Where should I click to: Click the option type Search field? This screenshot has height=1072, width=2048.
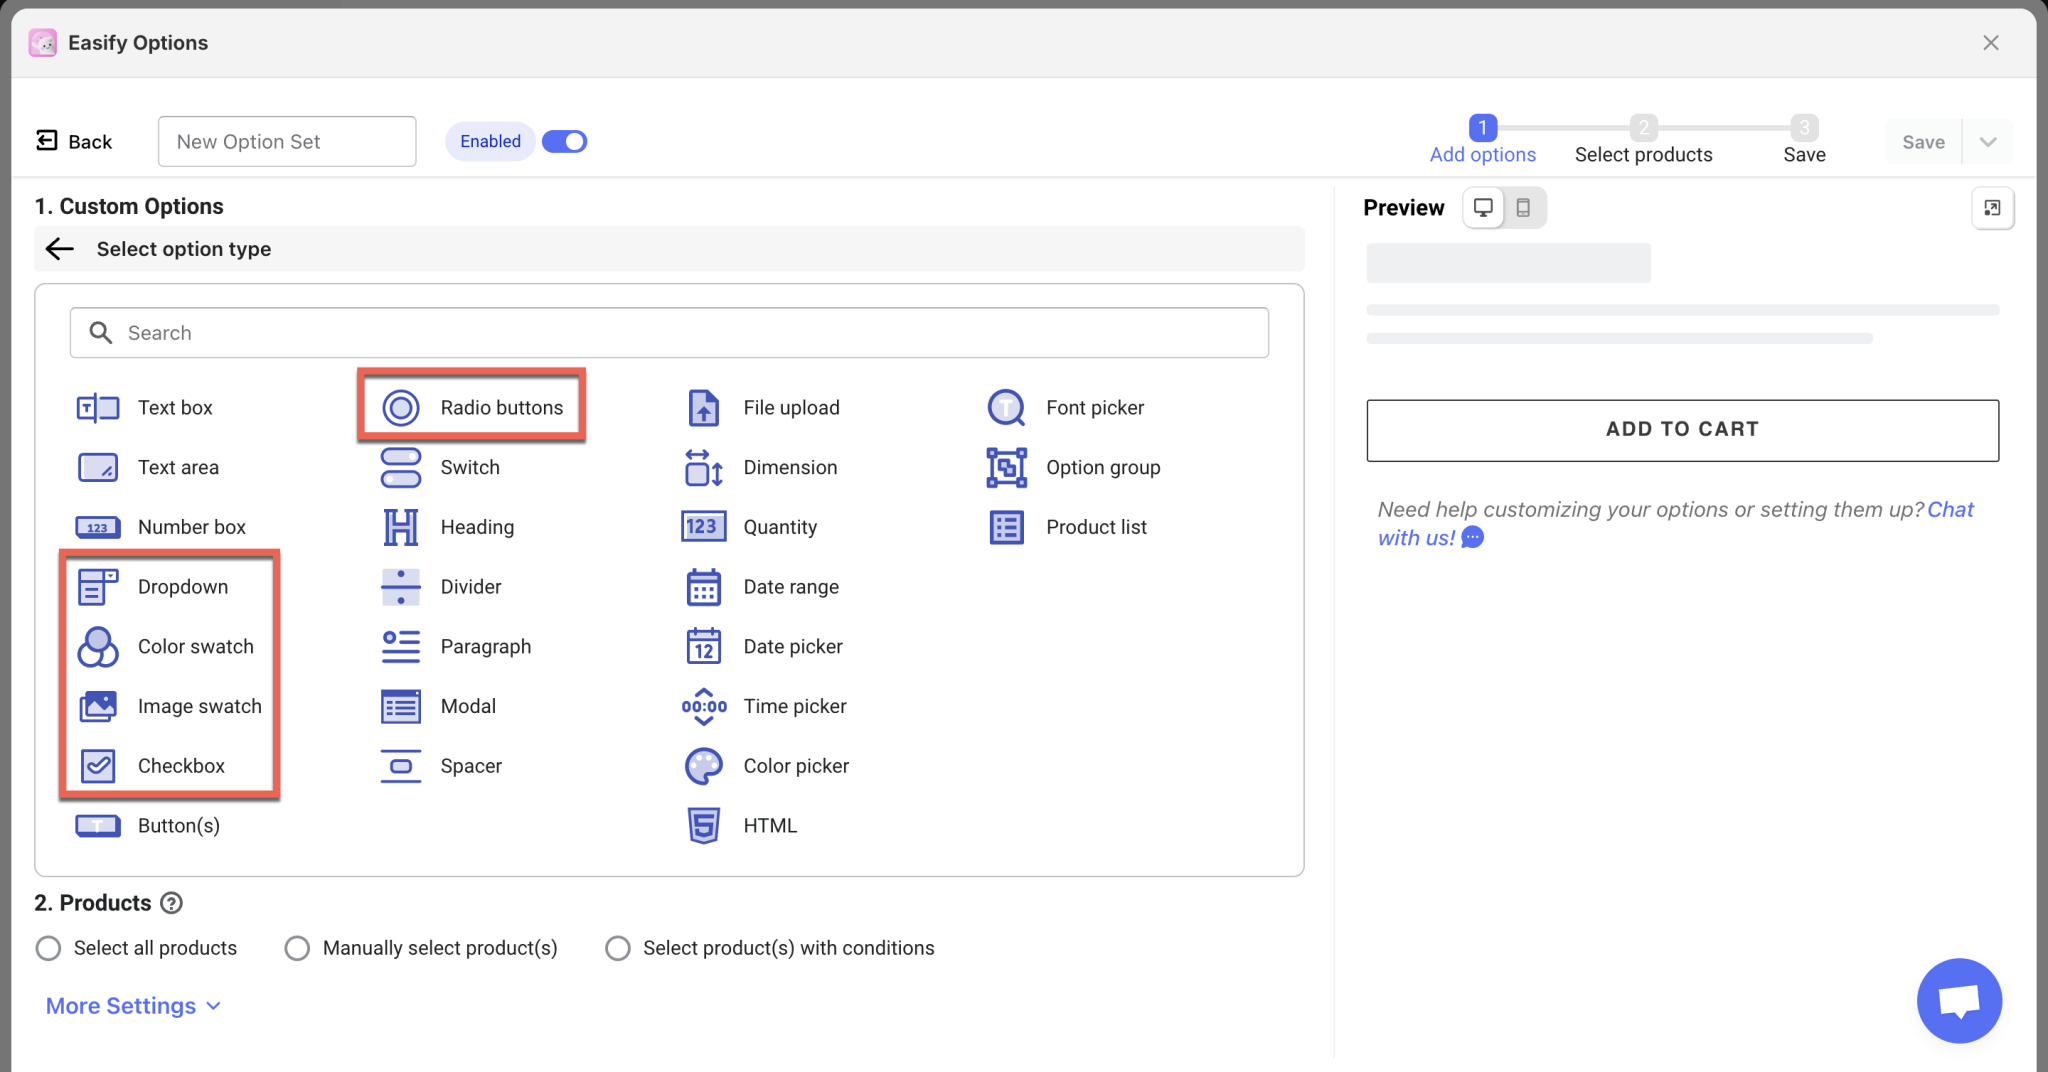669,333
